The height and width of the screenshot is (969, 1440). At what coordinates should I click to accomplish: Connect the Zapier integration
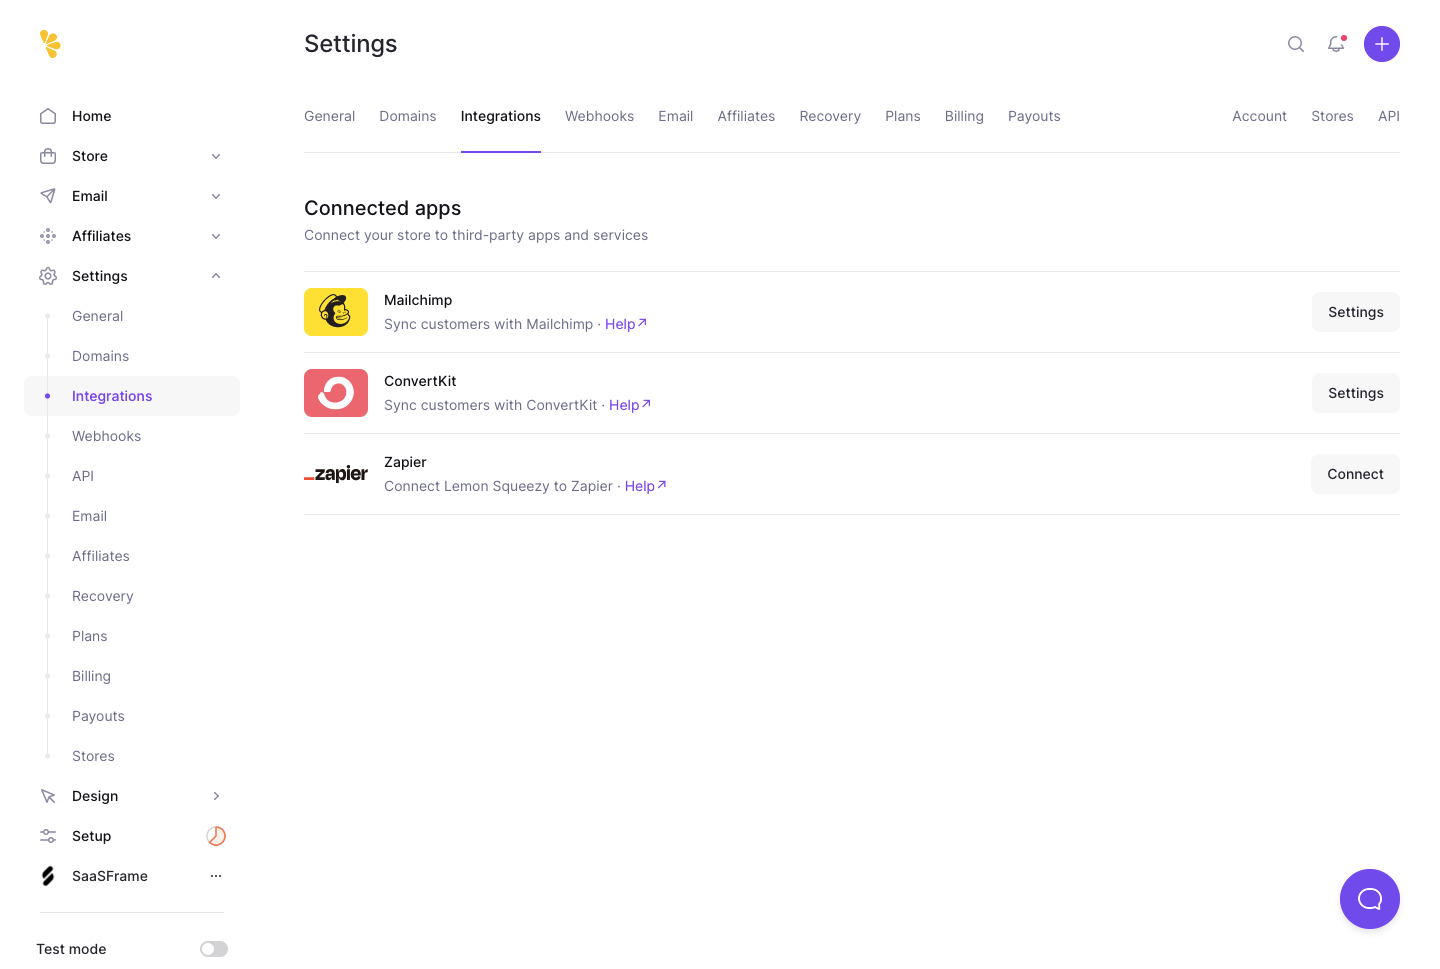coord(1355,474)
